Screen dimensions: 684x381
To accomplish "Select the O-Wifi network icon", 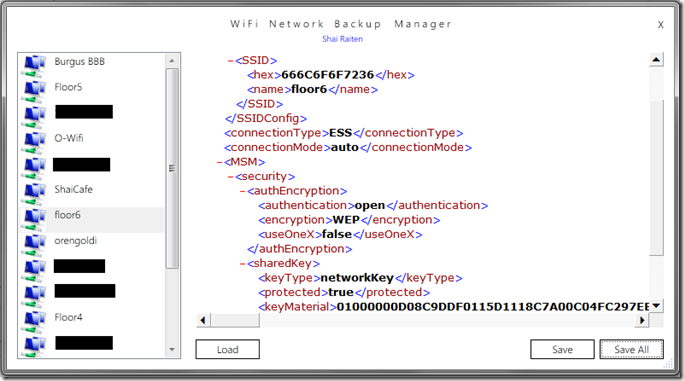I will (x=34, y=142).
